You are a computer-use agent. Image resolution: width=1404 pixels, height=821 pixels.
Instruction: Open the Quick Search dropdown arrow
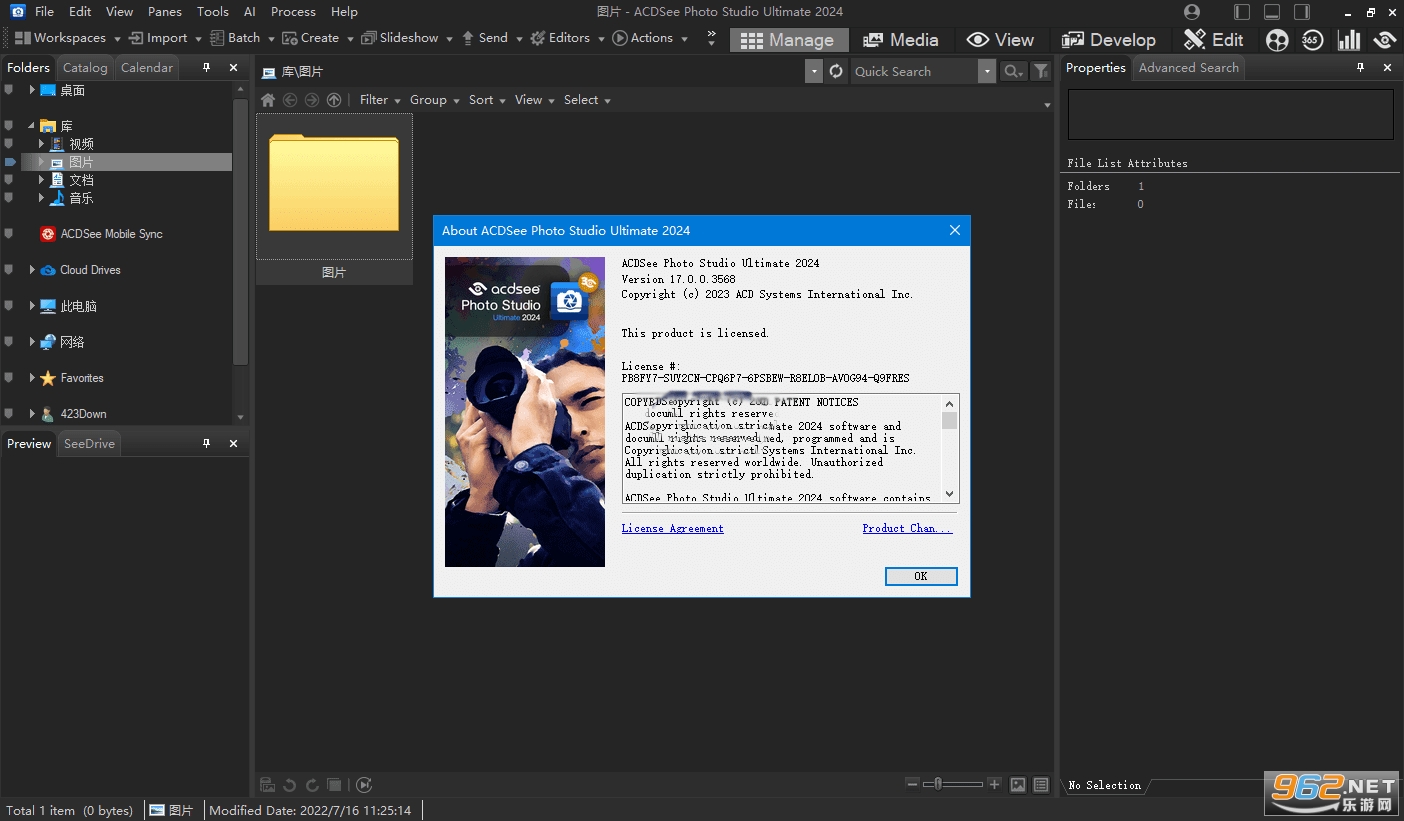click(x=987, y=71)
